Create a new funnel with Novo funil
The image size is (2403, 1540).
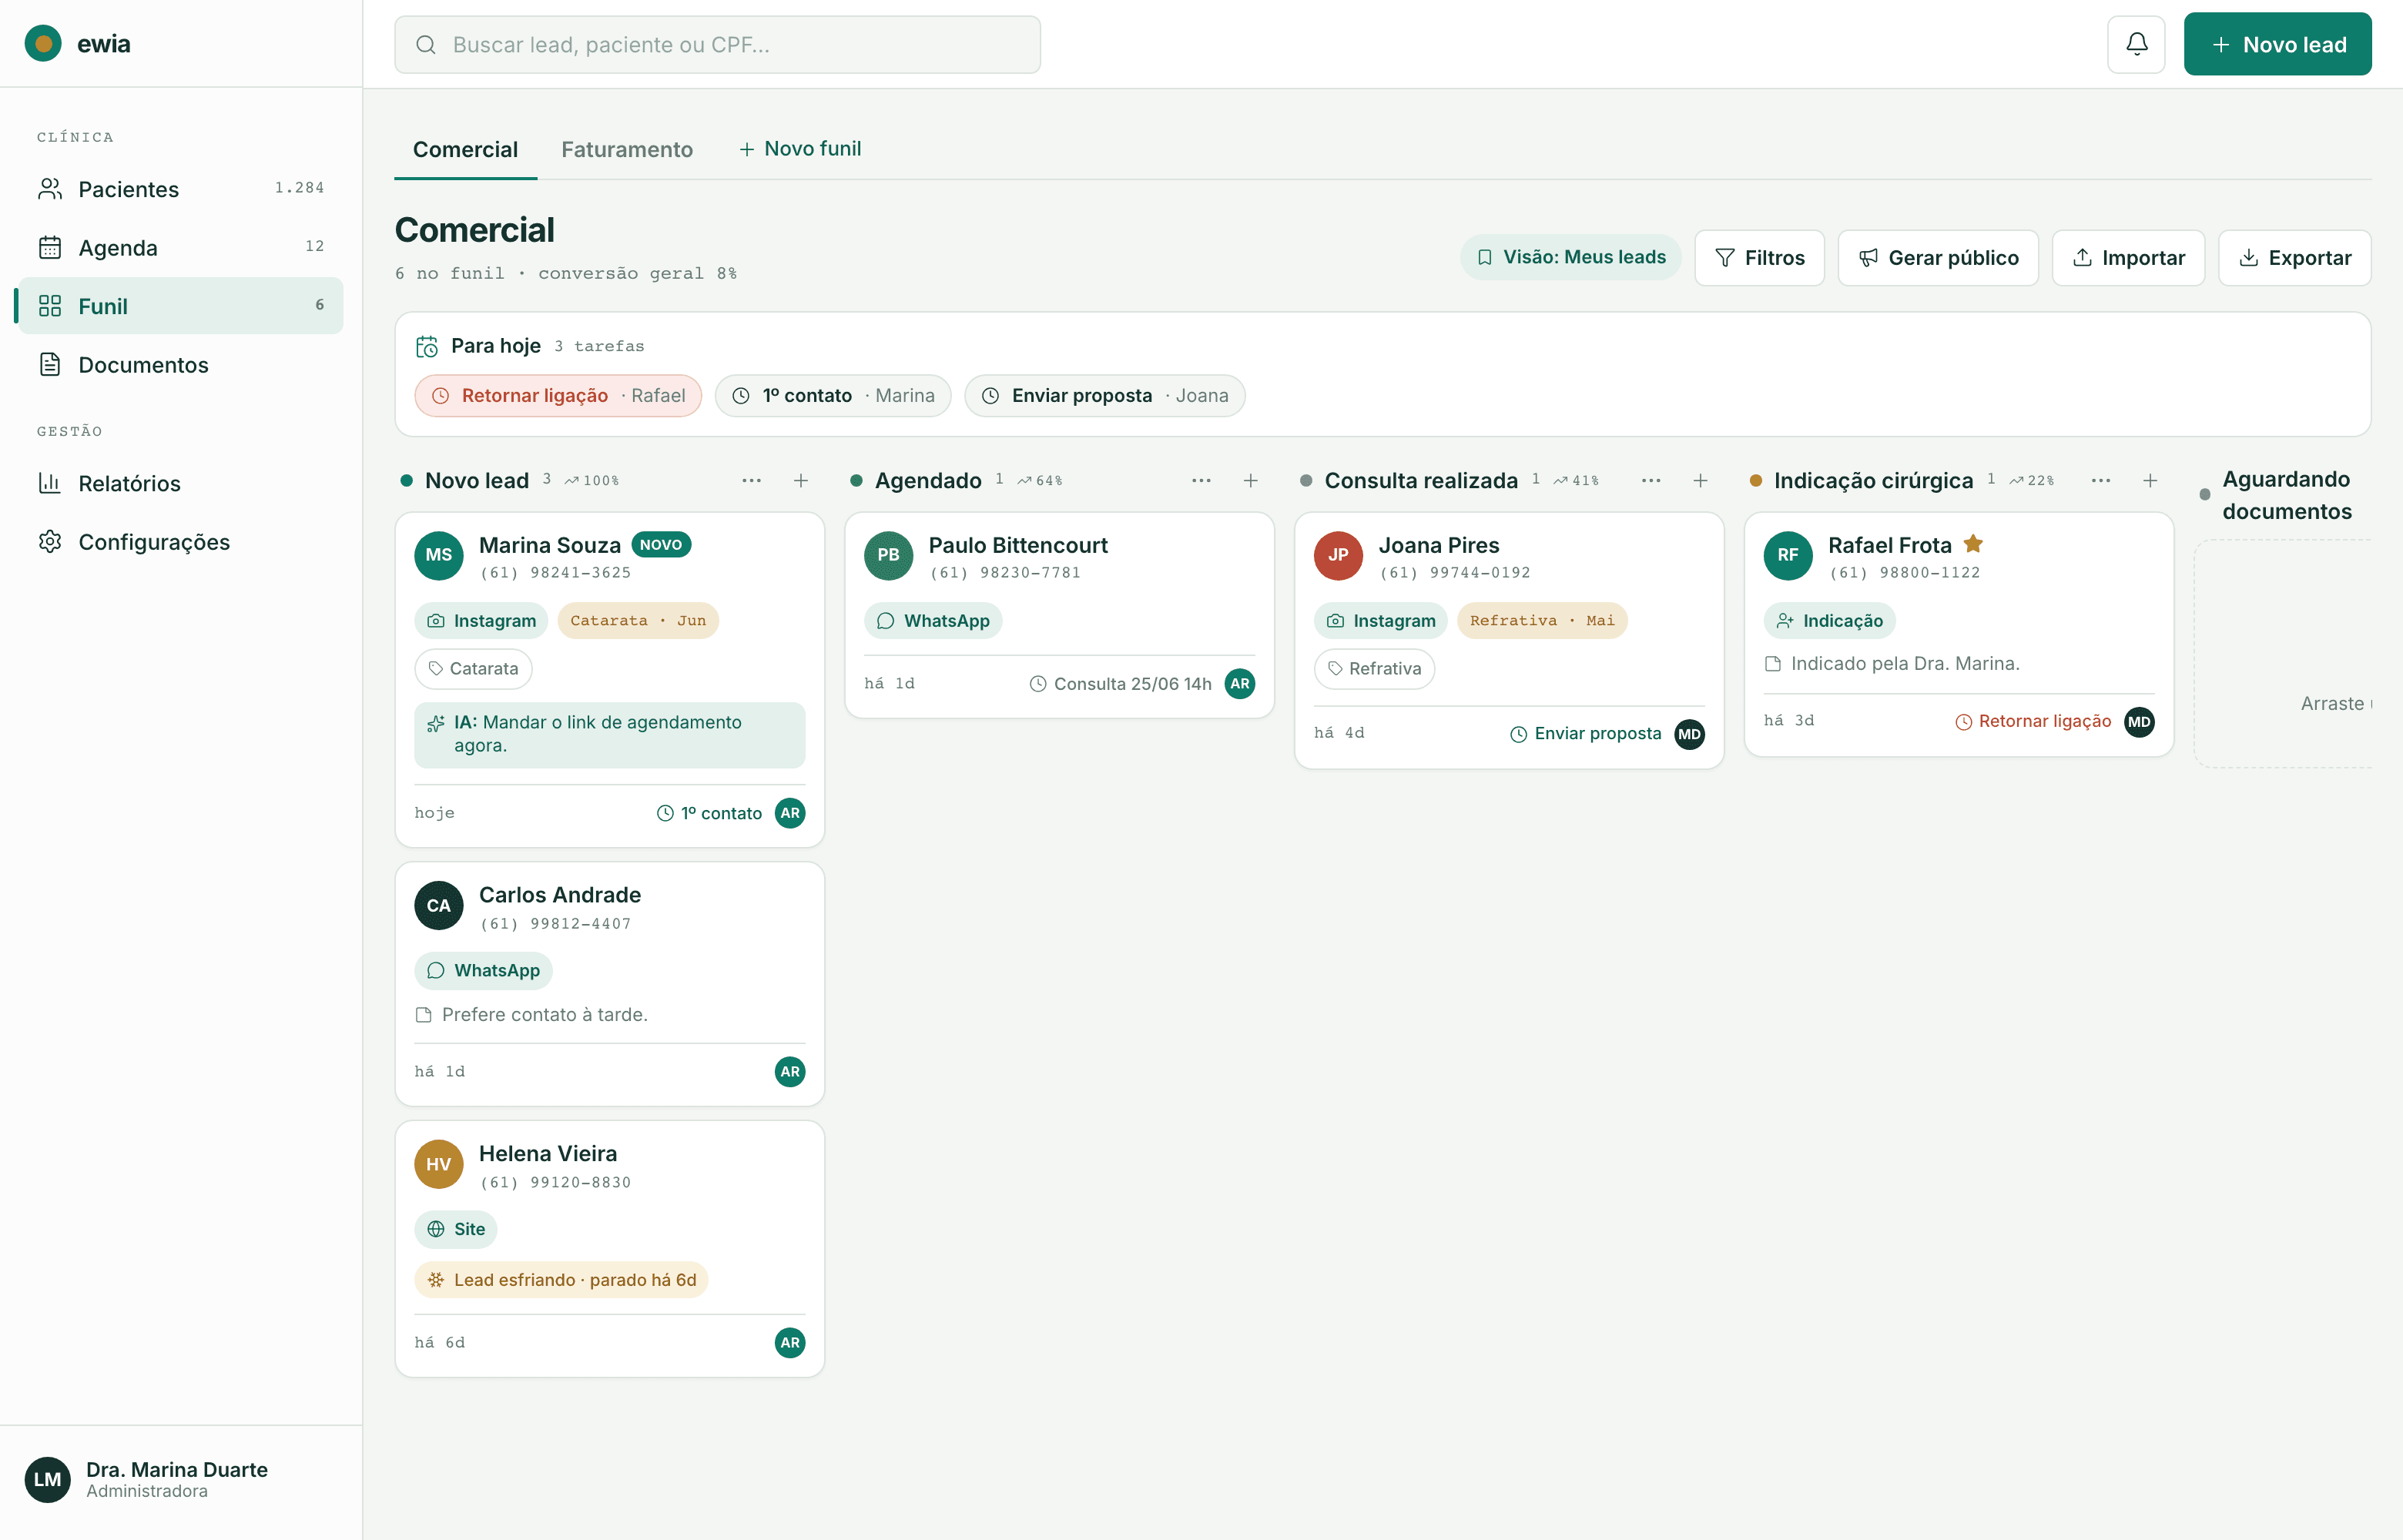pyautogui.click(x=800, y=149)
